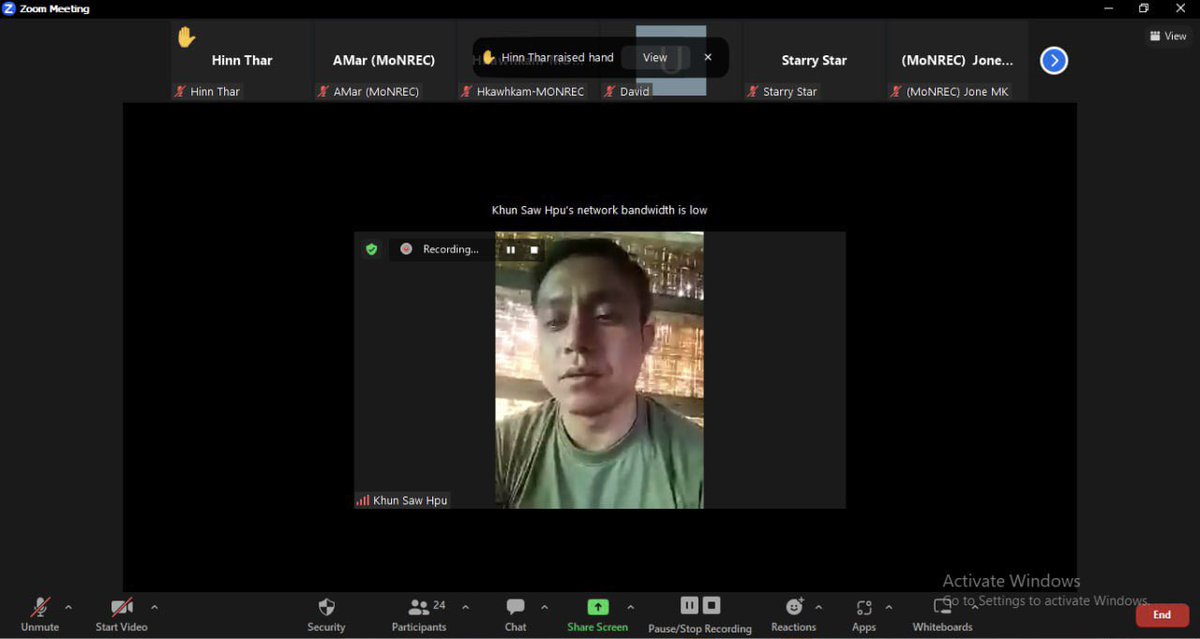Pause recording via small overlay pause icon

click(x=510, y=250)
